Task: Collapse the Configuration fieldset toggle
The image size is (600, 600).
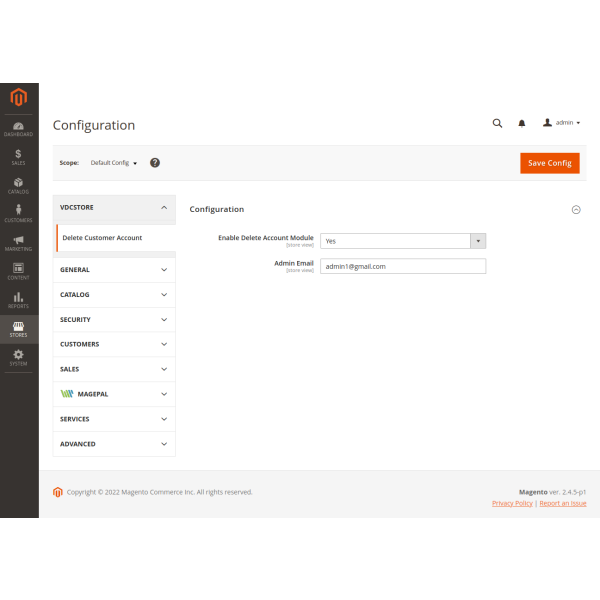Action: (x=575, y=210)
